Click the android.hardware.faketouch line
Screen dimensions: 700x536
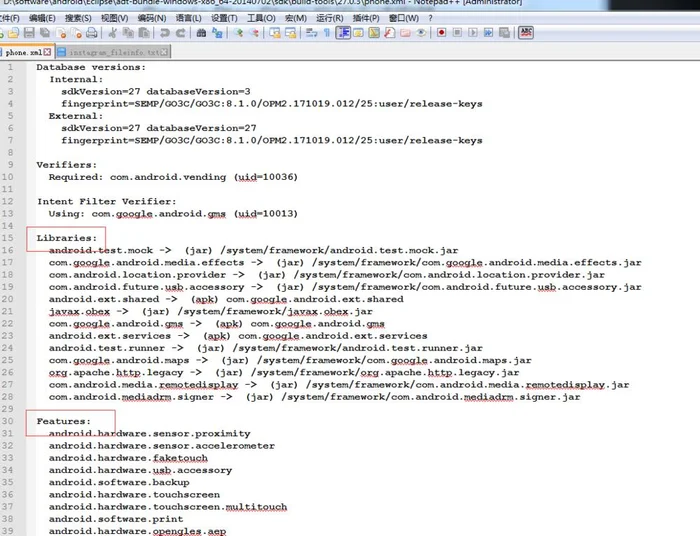click(x=128, y=458)
